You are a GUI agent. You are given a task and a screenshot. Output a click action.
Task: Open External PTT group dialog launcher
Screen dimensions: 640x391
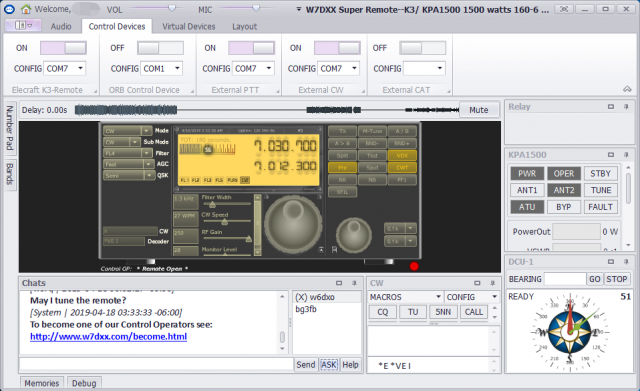(x=277, y=91)
